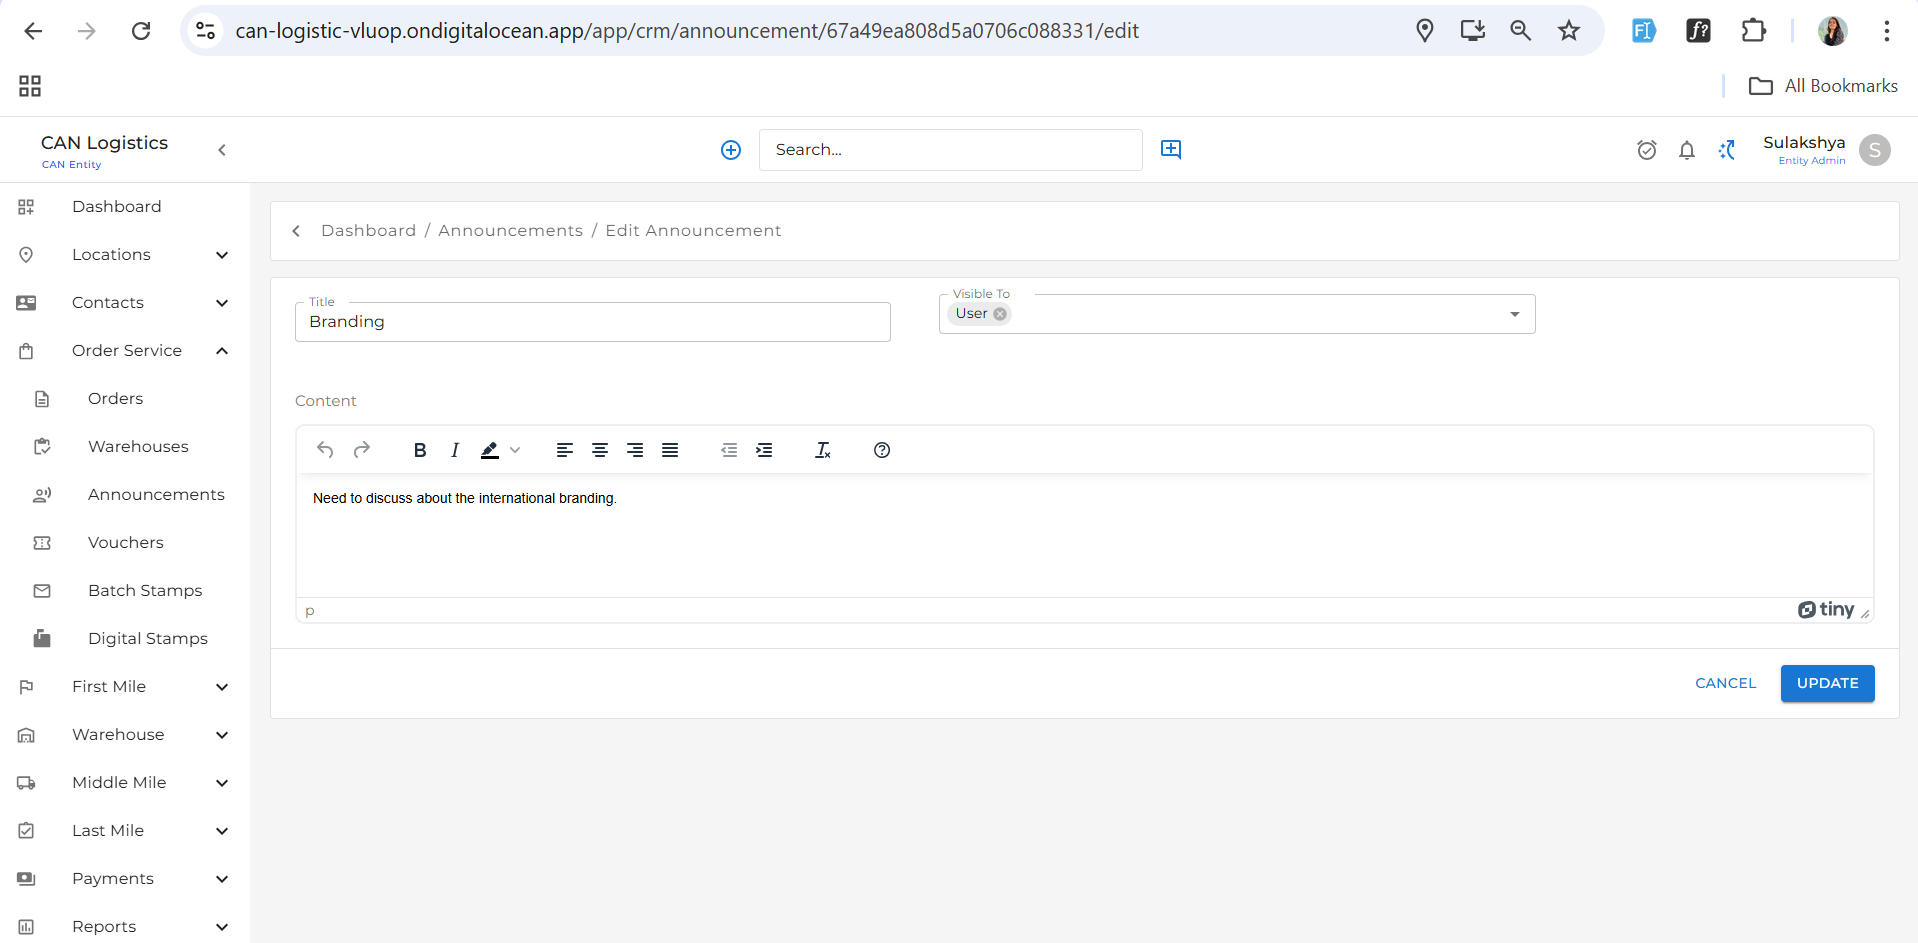Open browser extensions puzzle icon
The width and height of the screenshot is (1918, 943).
point(1753,31)
